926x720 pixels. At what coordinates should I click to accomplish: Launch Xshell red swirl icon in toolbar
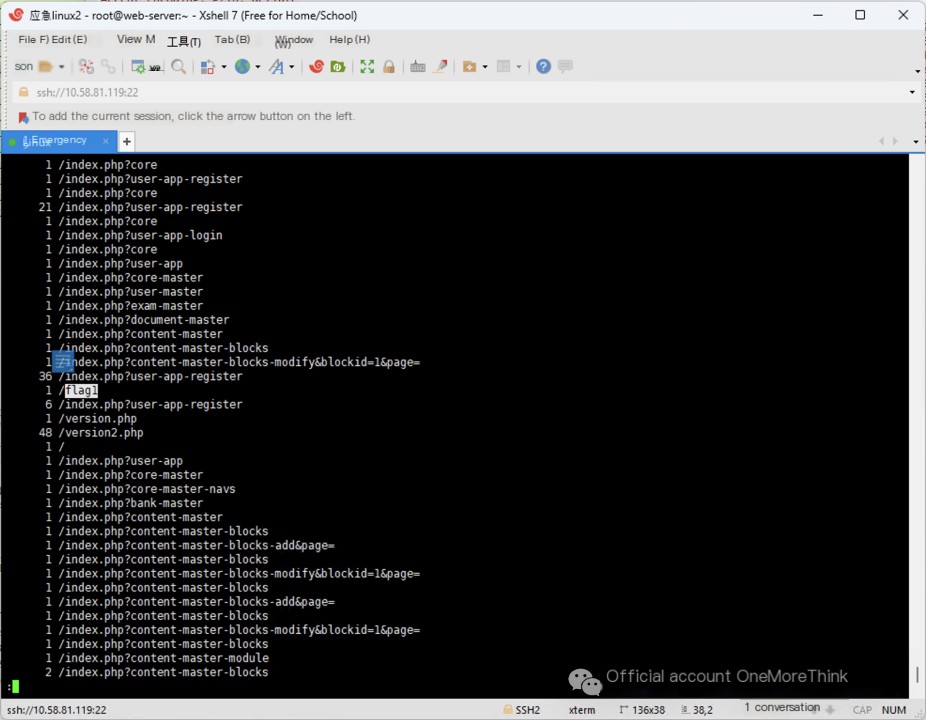[317, 66]
